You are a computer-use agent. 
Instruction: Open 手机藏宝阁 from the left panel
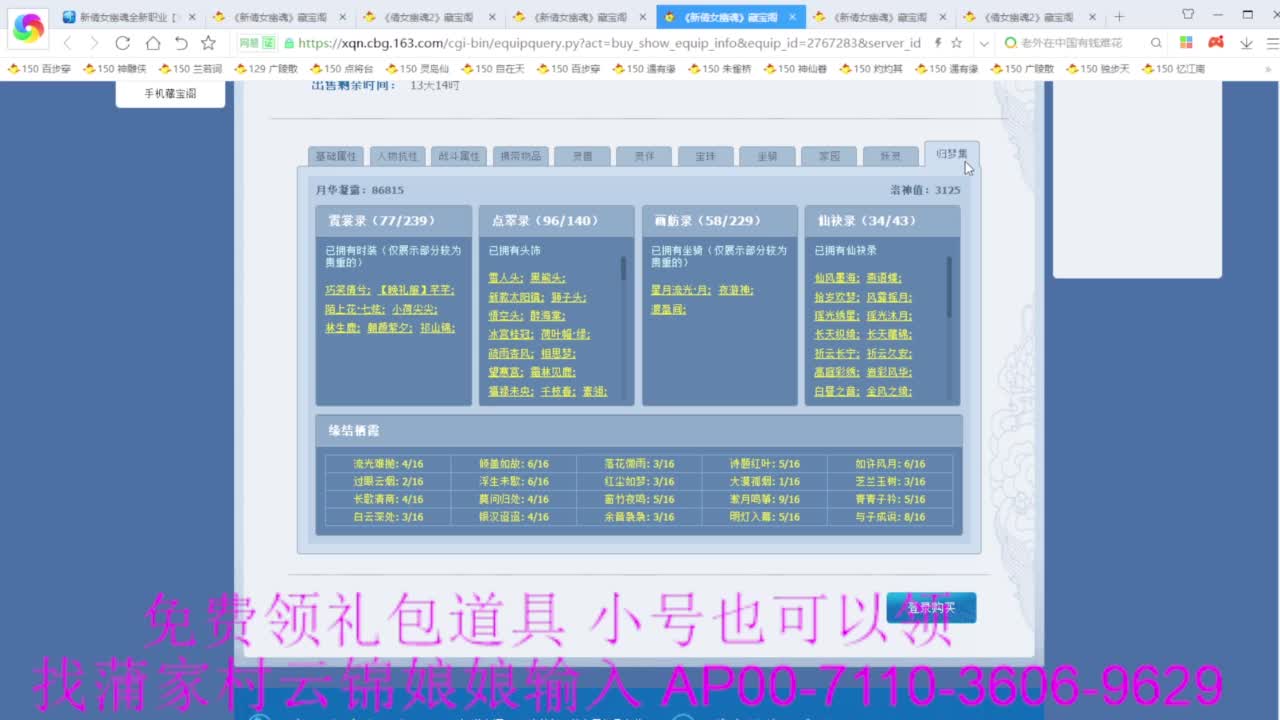pyautogui.click(x=169, y=91)
